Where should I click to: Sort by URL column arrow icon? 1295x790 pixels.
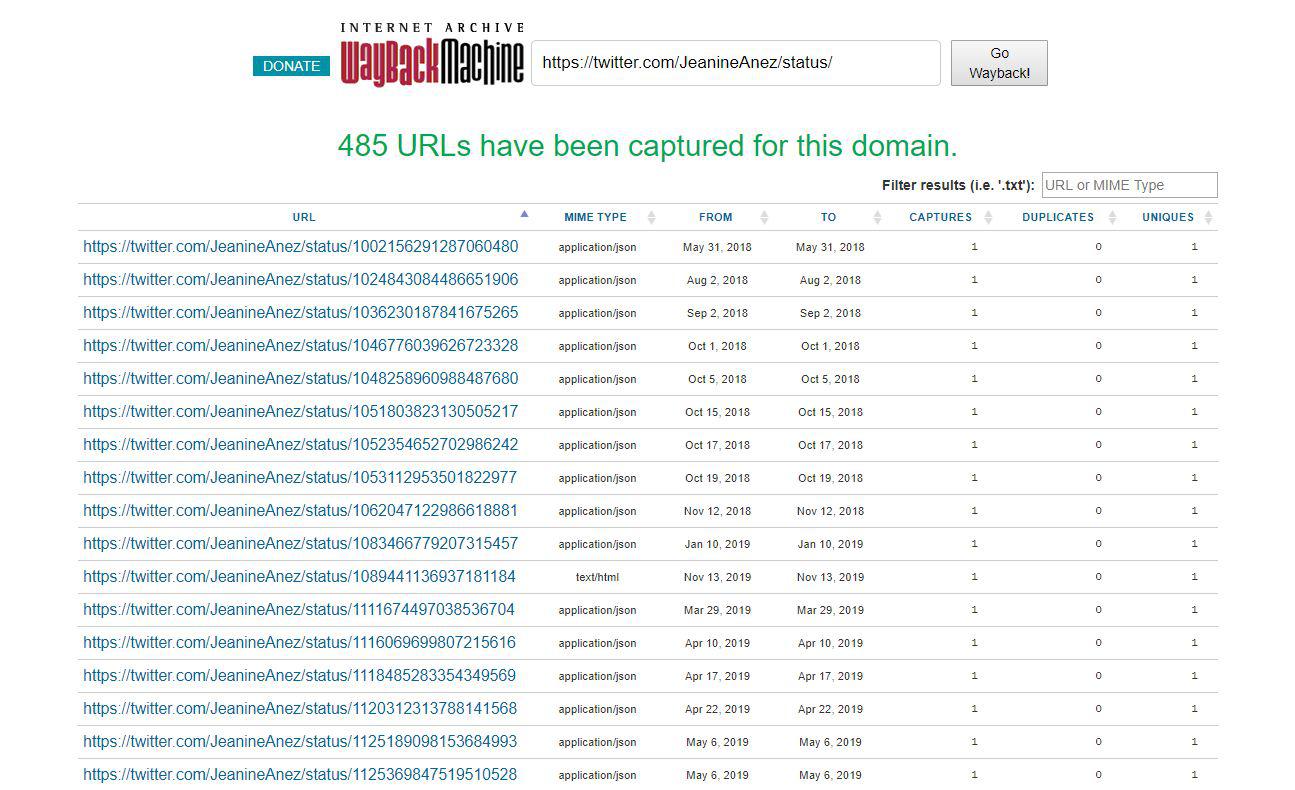pos(524,215)
